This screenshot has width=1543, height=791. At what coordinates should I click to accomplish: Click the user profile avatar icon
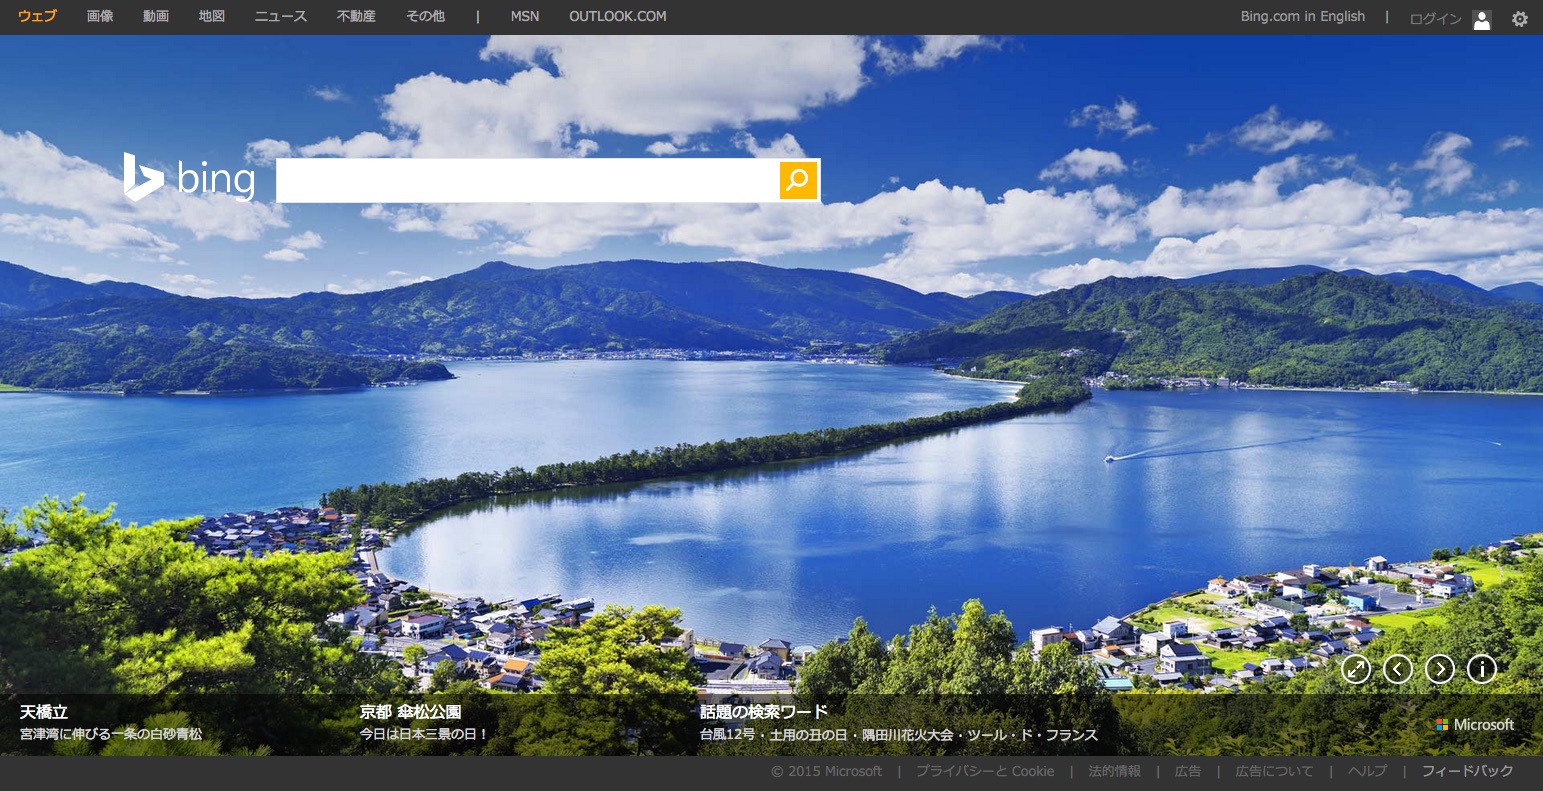[1482, 19]
